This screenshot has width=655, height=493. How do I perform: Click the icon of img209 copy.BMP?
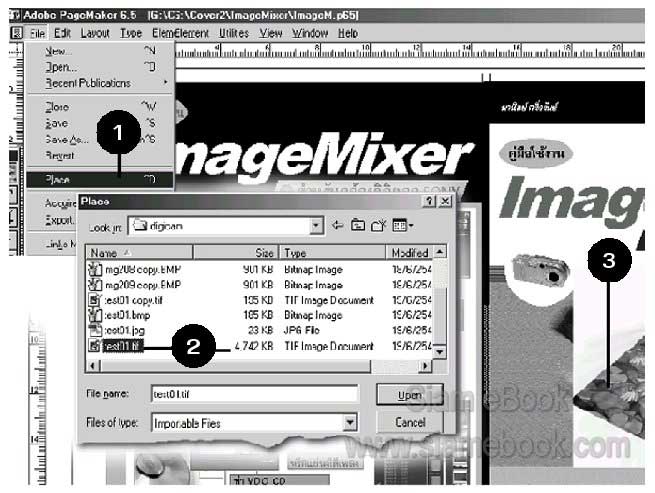[95, 285]
